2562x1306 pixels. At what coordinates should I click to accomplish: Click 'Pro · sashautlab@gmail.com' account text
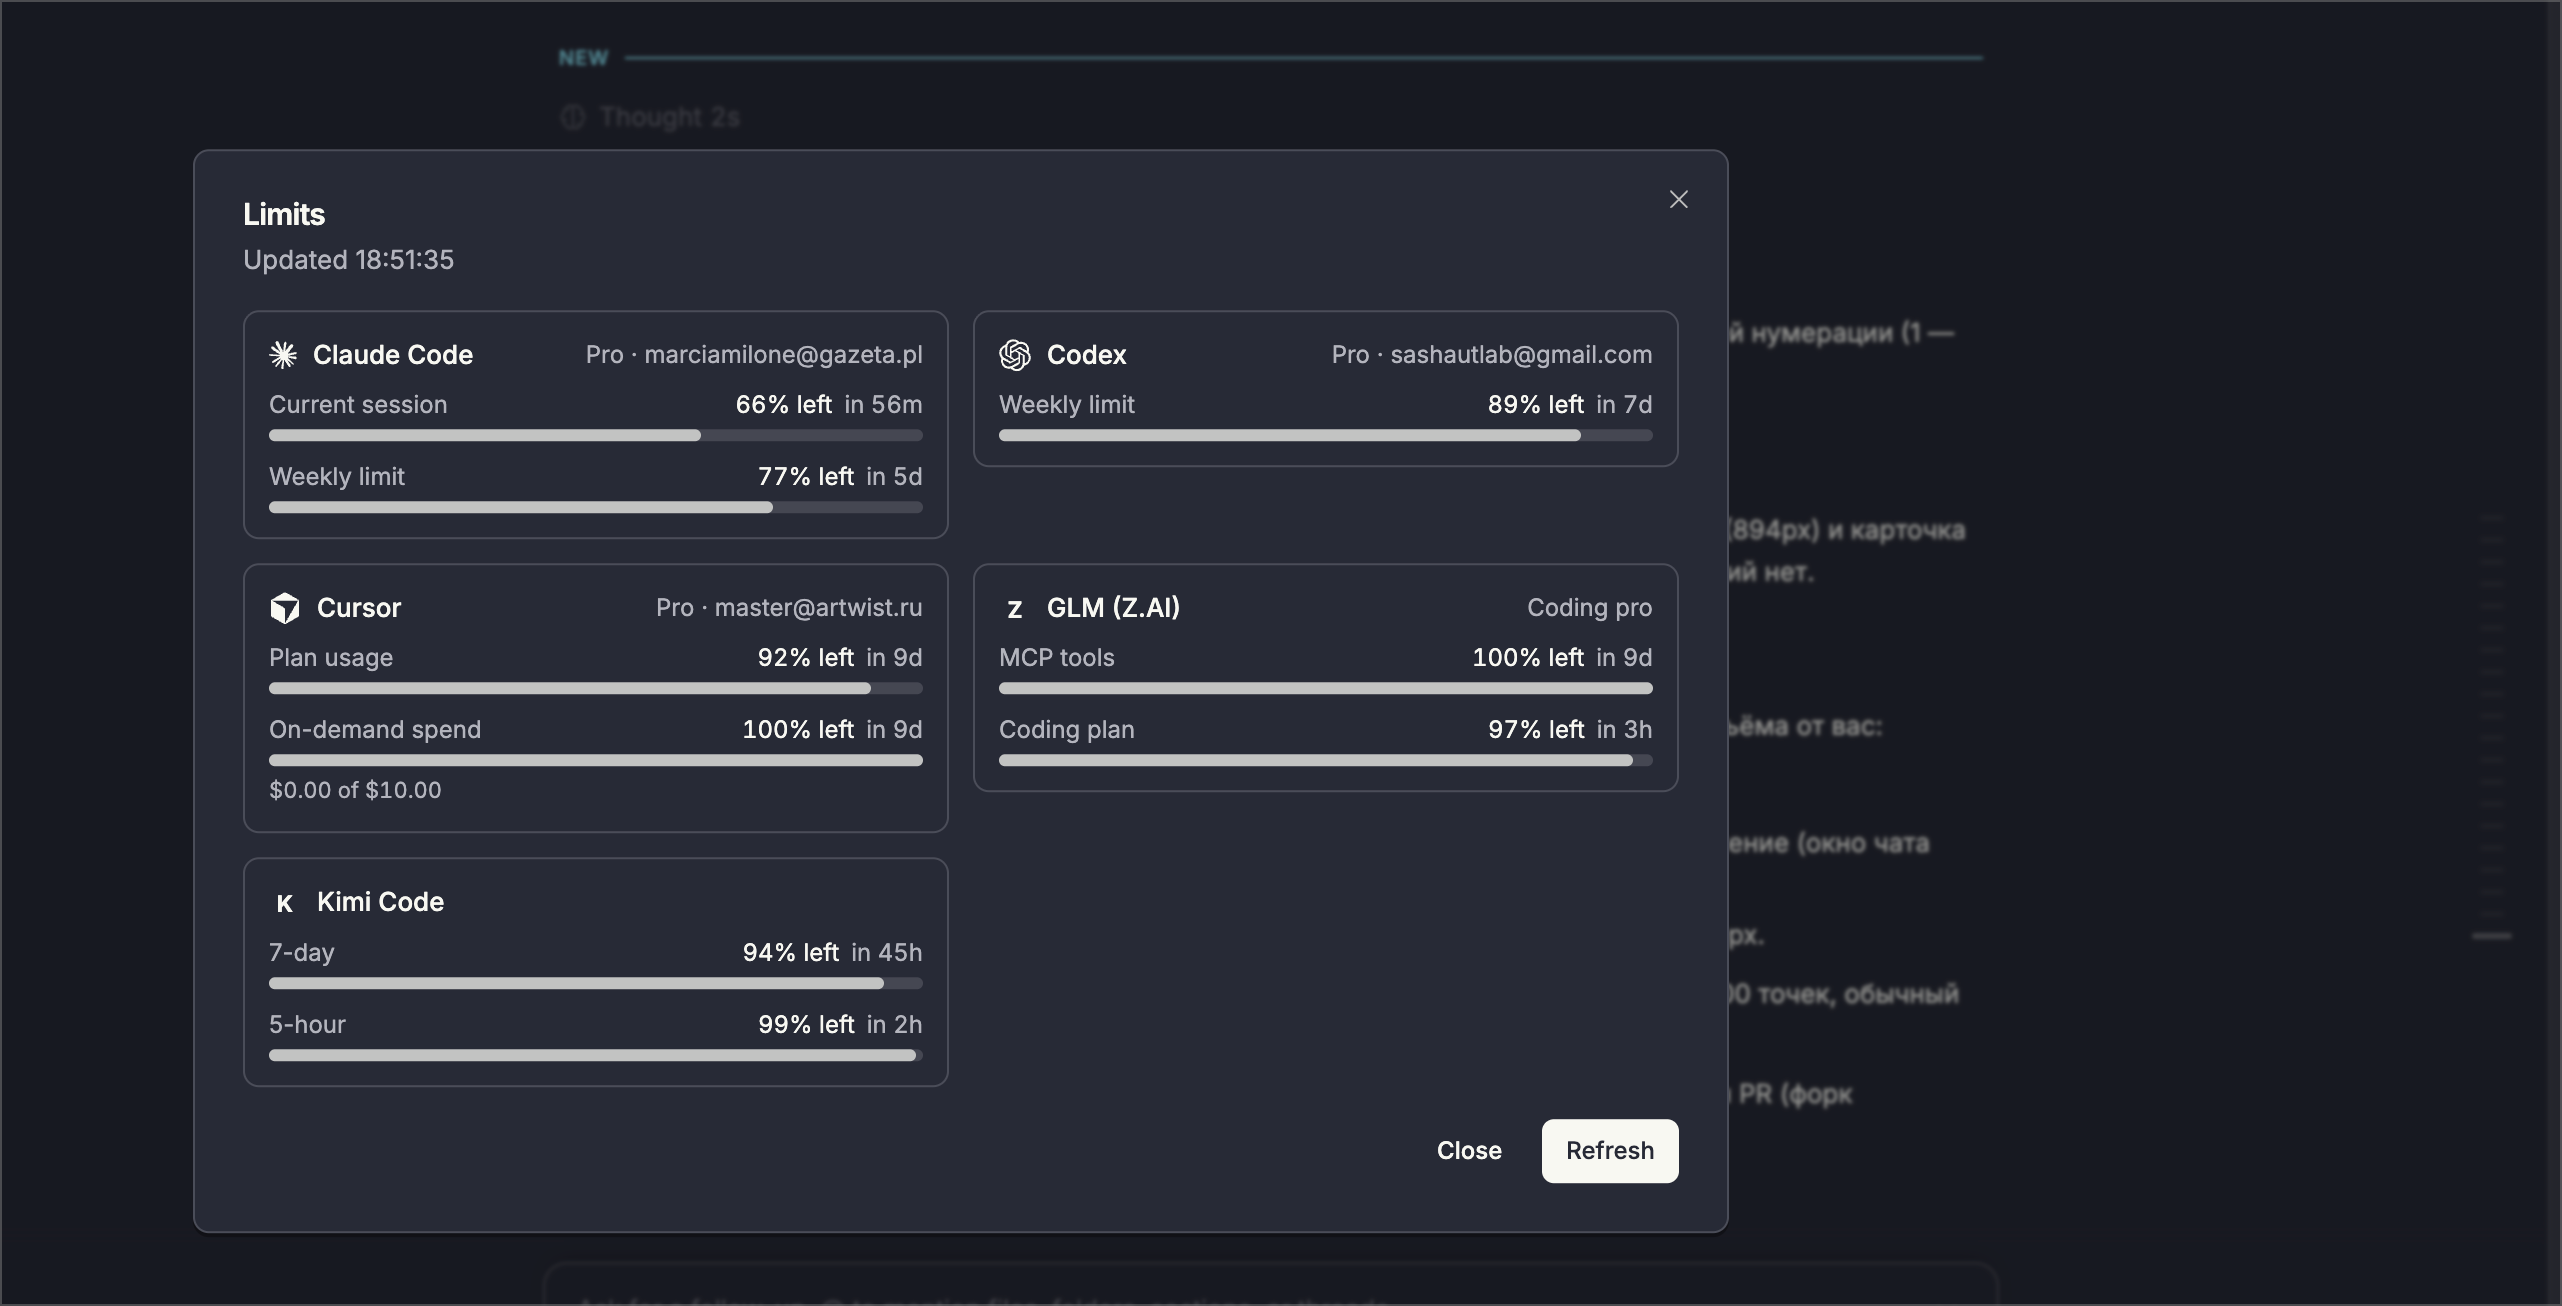click(x=1492, y=355)
